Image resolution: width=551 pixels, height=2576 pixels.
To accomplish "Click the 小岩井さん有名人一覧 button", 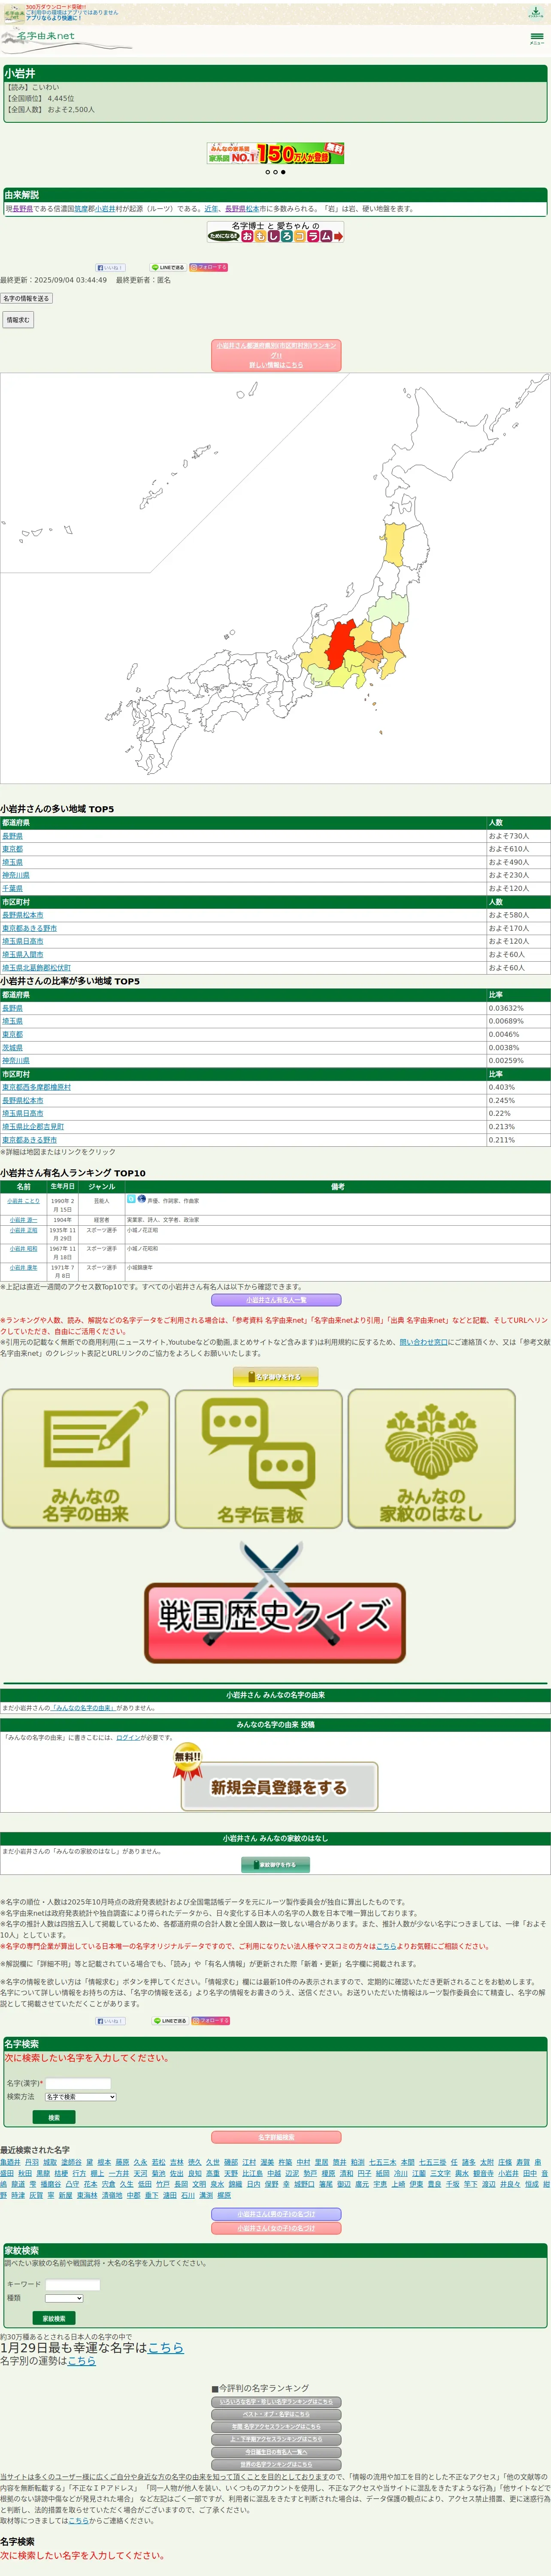I will 276,1301.
